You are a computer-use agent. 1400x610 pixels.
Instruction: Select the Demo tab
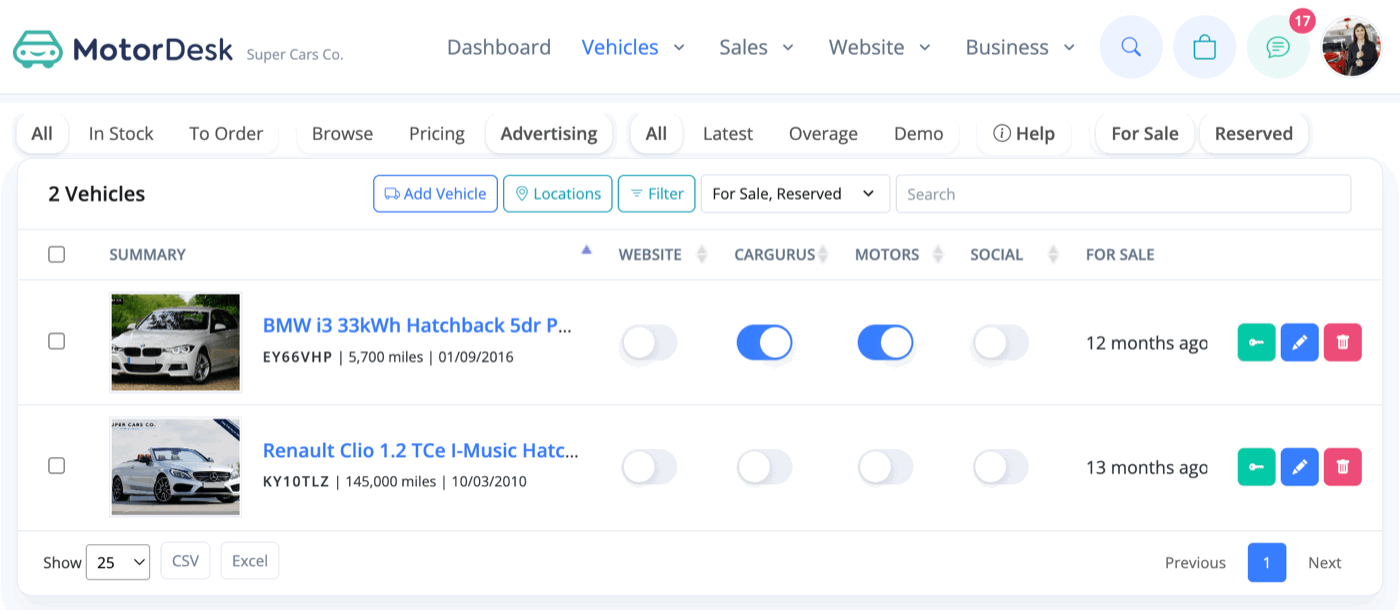(x=919, y=134)
